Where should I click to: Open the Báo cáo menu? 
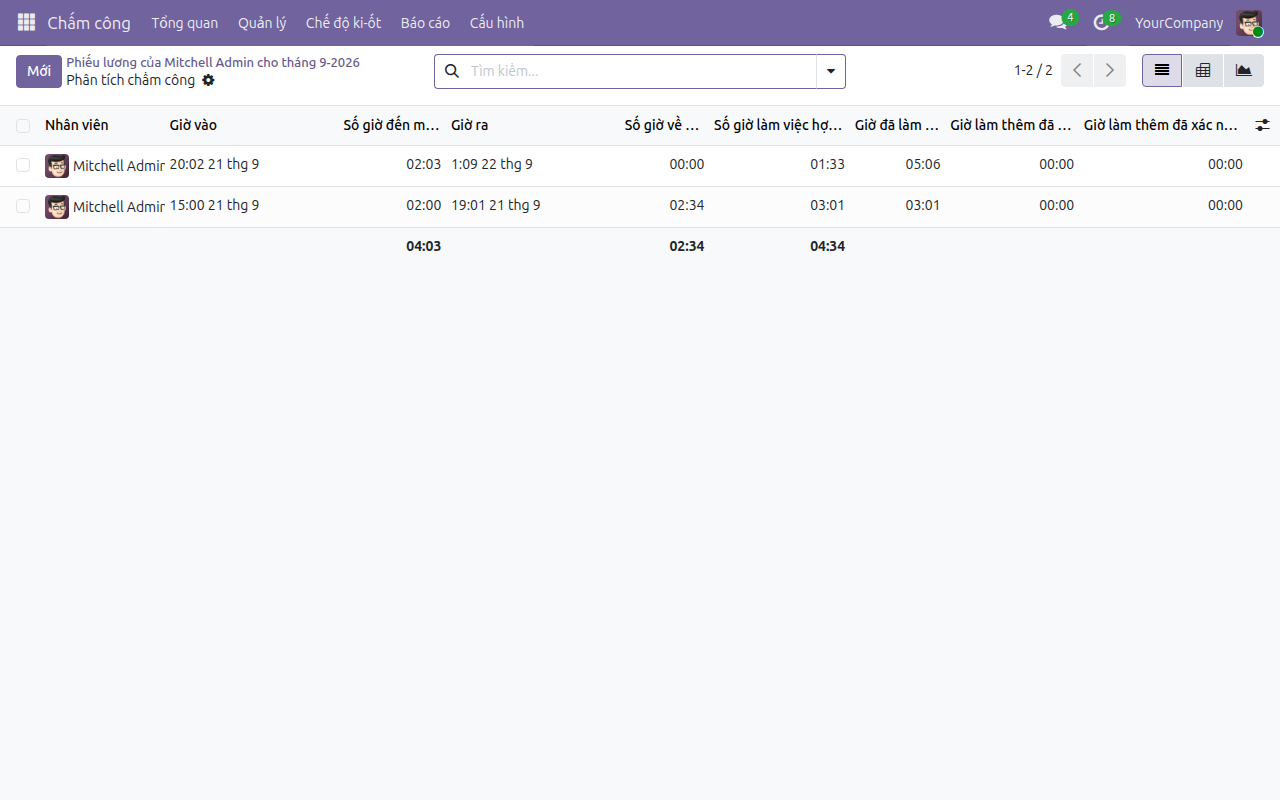(425, 22)
